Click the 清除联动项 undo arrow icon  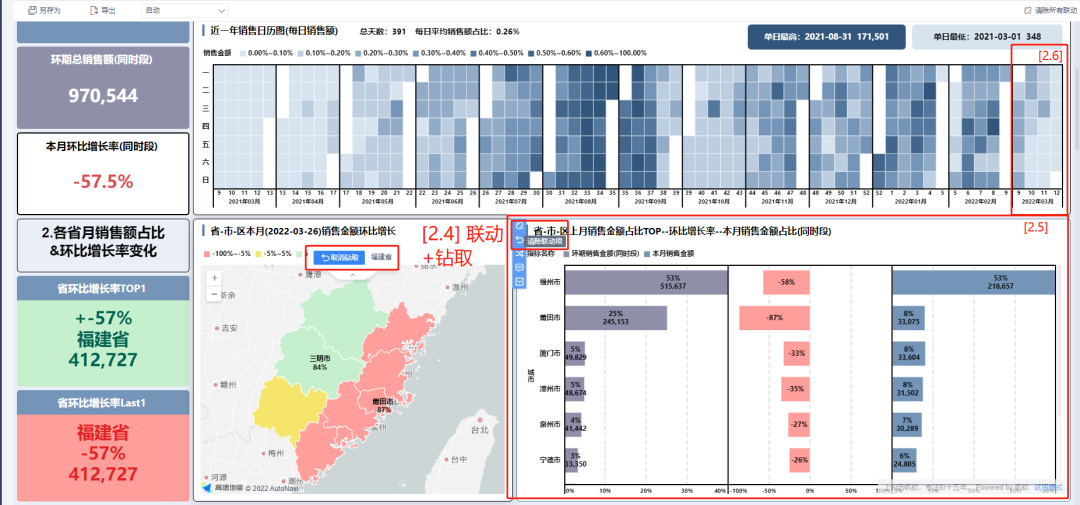519,240
